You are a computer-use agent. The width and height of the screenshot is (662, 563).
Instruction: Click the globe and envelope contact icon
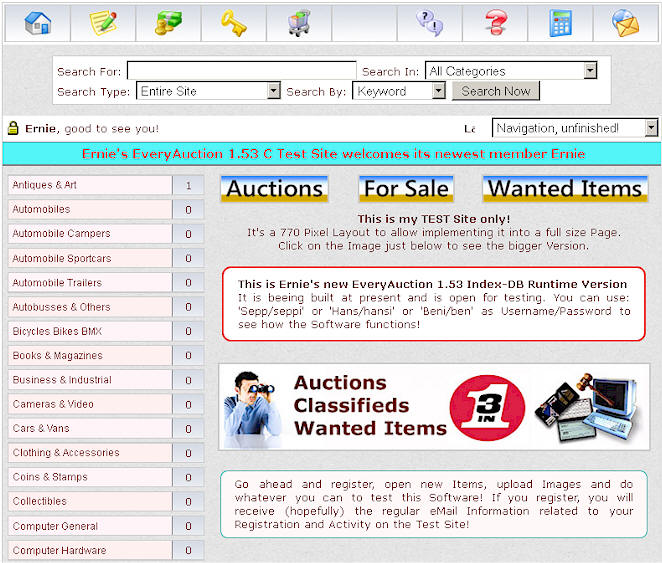click(x=626, y=23)
